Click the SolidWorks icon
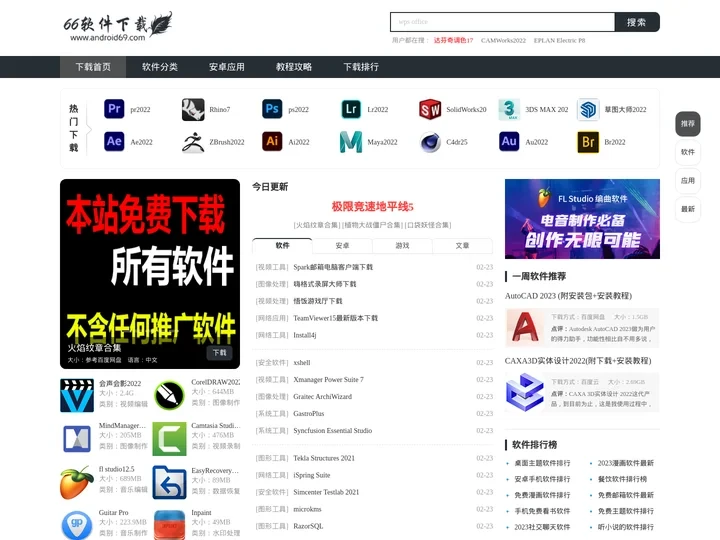720x540 pixels. pyautogui.click(x=430, y=109)
